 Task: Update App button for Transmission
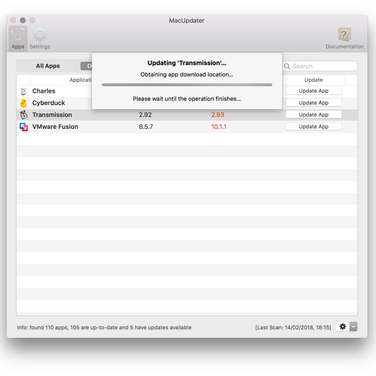pos(313,115)
